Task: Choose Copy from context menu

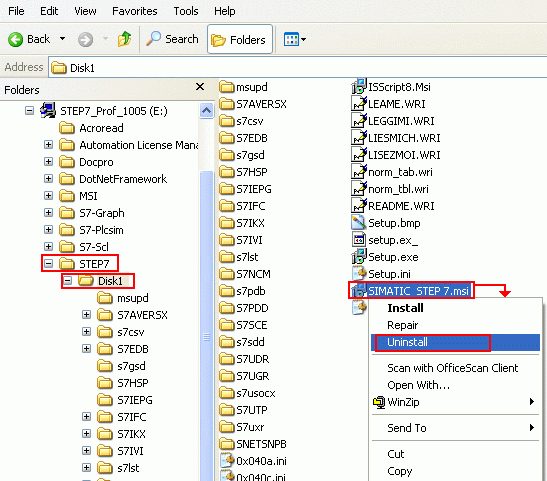Action: point(400,471)
